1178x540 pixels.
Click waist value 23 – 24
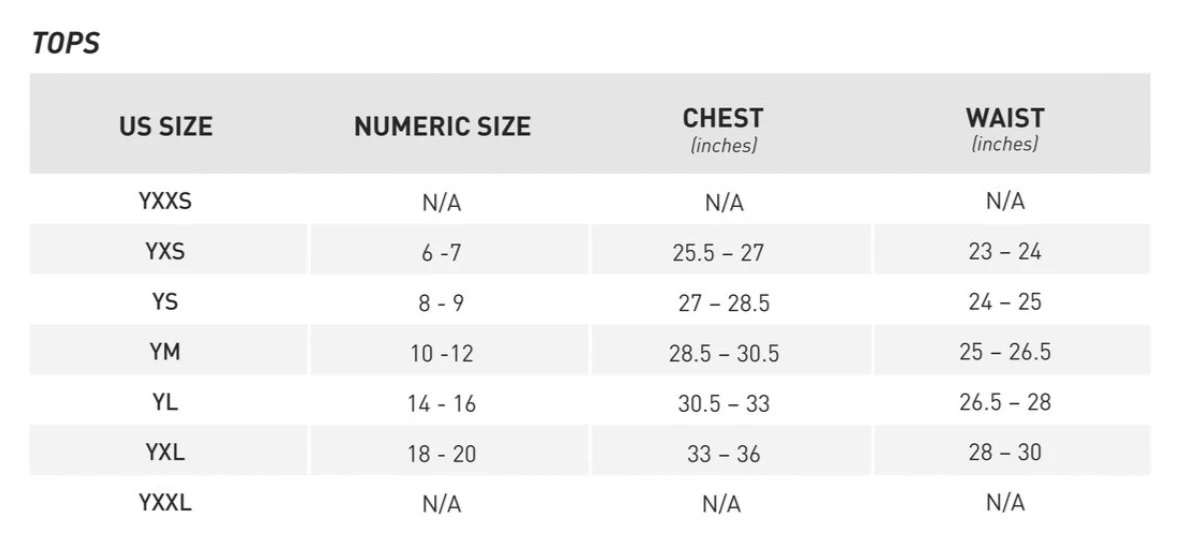click(x=1005, y=251)
